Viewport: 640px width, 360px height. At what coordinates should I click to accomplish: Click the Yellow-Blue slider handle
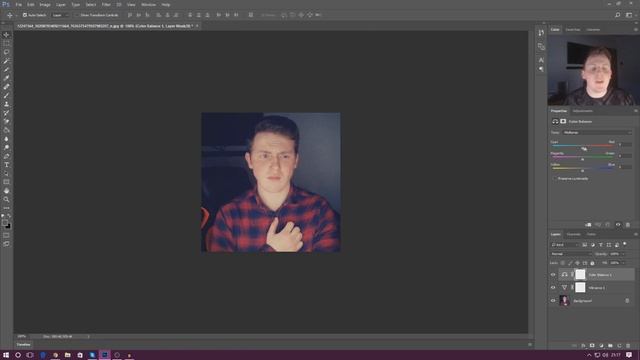tap(583, 170)
